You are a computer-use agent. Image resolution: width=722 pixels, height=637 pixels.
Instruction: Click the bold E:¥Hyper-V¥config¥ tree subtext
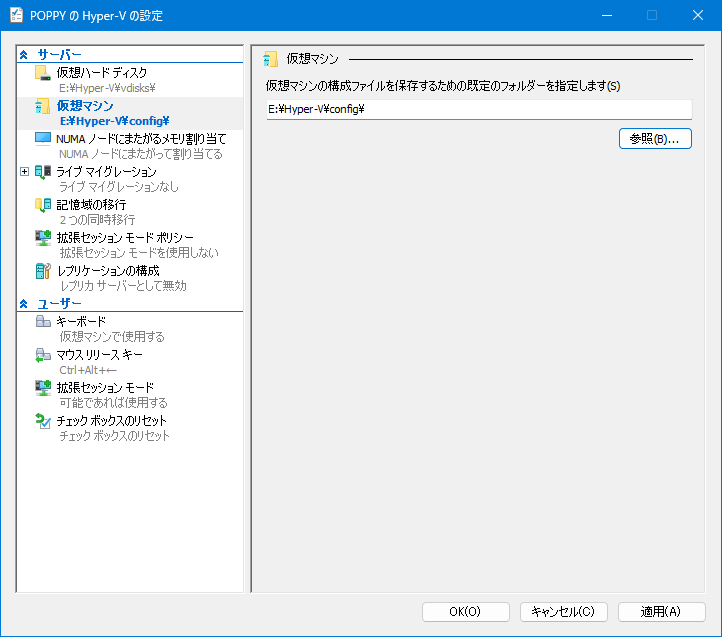coord(115,121)
